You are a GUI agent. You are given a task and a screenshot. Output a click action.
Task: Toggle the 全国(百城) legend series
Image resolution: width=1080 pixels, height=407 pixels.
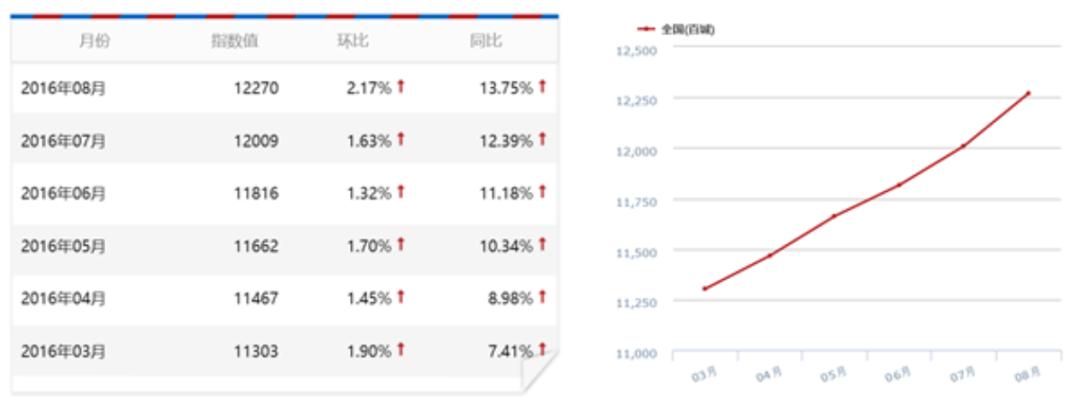[676, 29]
